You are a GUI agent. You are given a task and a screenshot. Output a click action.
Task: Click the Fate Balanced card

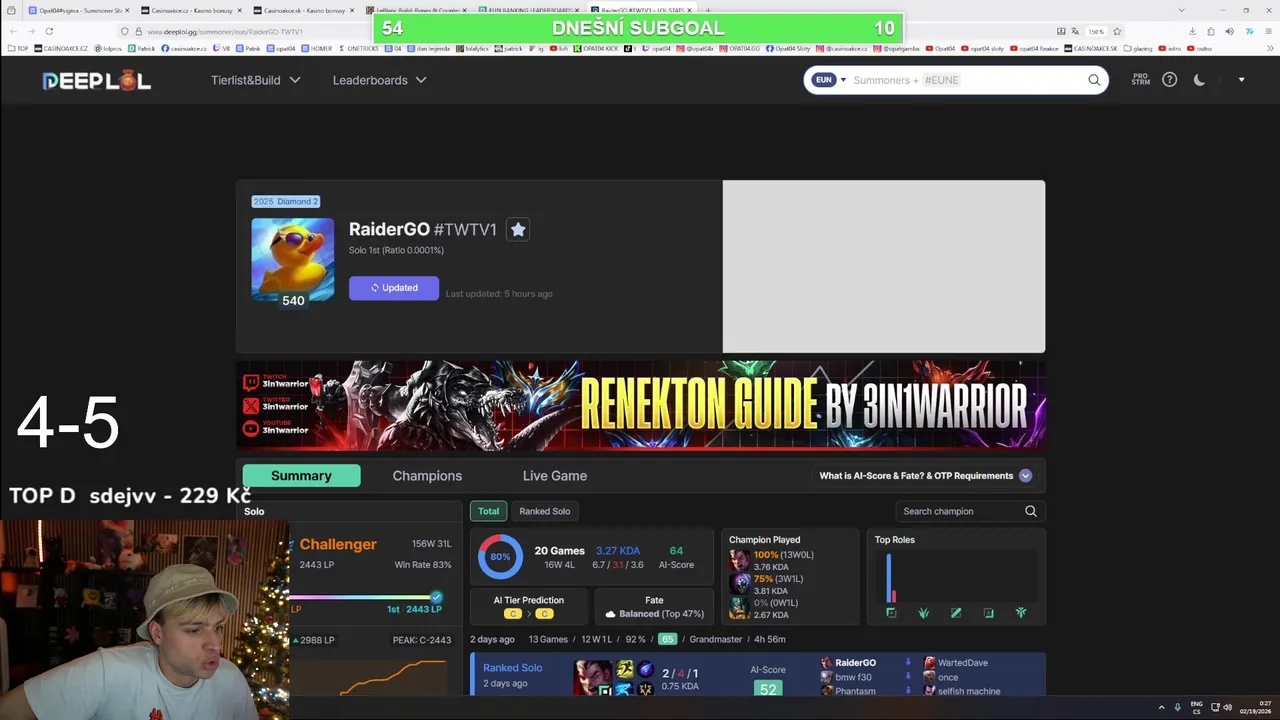click(654, 606)
